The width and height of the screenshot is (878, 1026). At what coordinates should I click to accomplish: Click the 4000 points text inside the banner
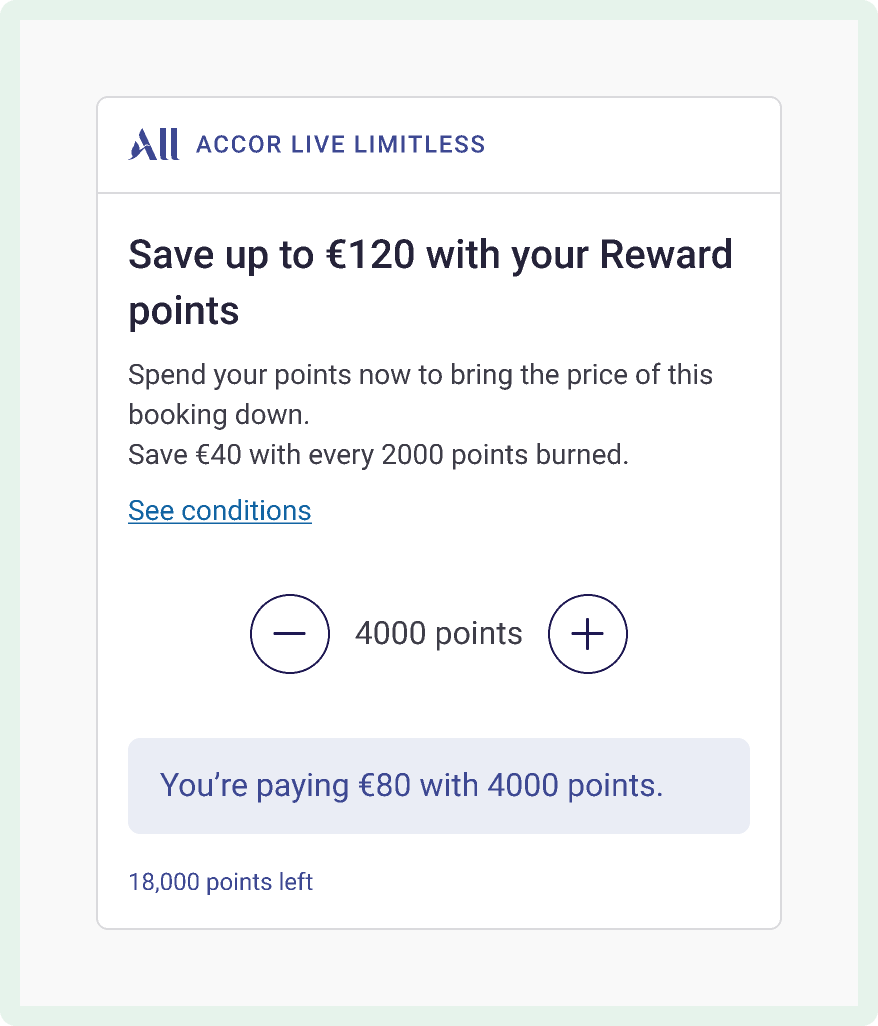[x=574, y=786]
